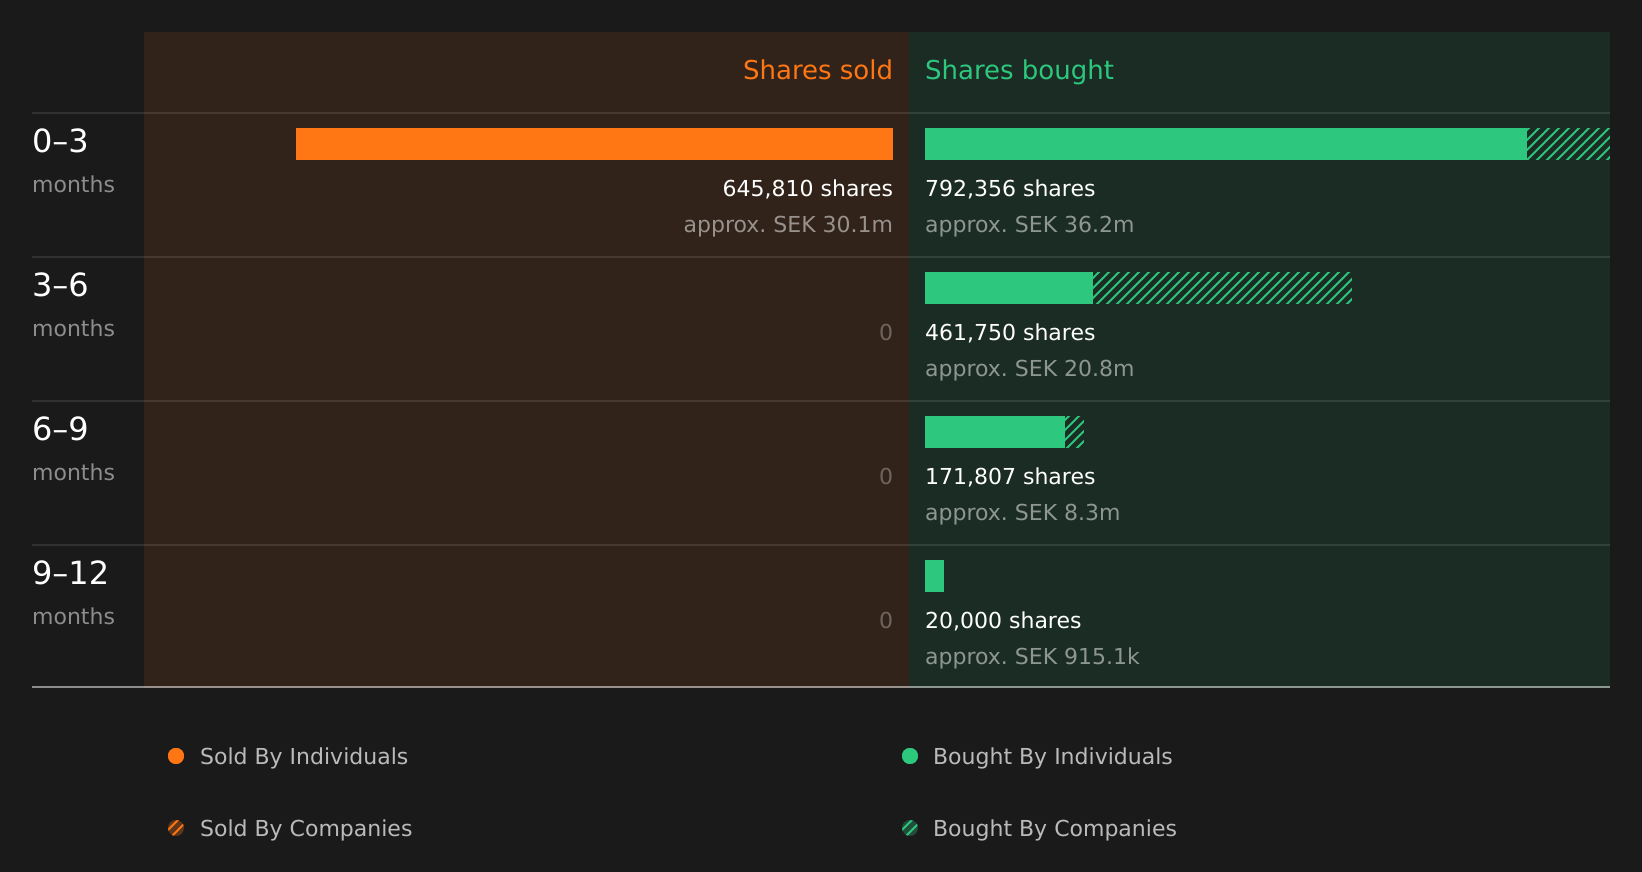Select the Bought By Companies legend label
1642x872 pixels.
(x=1055, y=829)
